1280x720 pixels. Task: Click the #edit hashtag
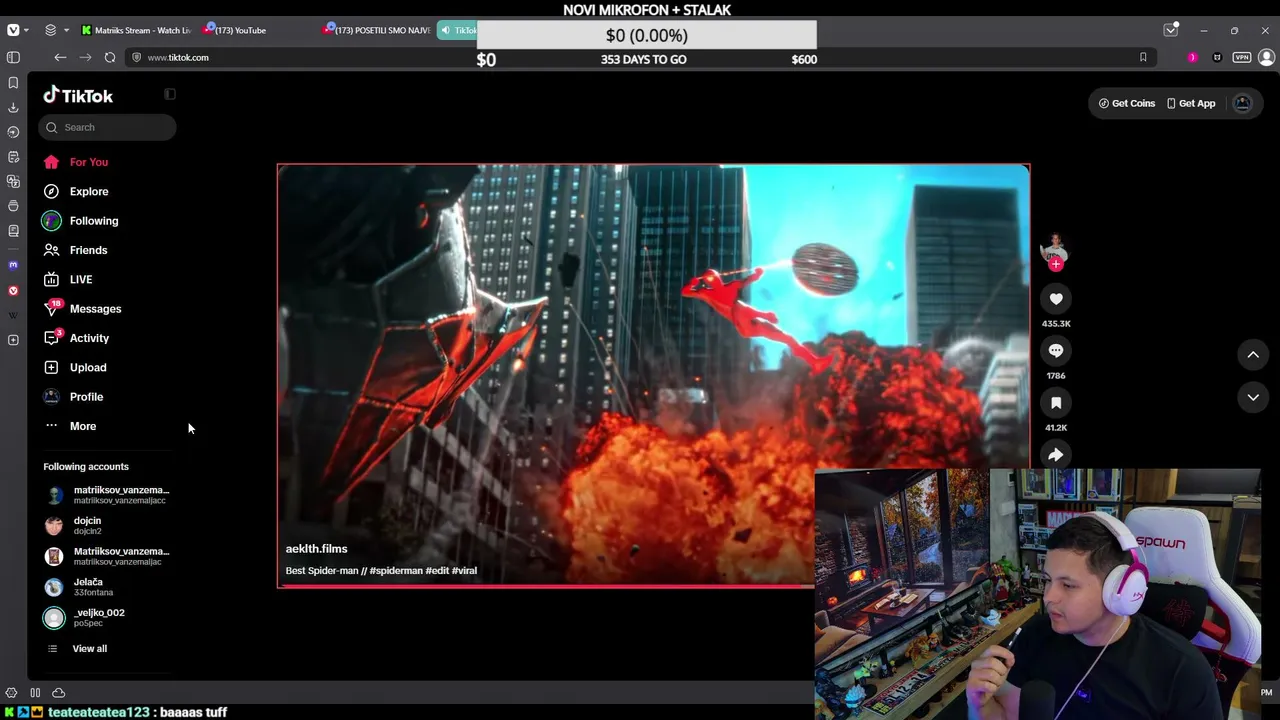tap(437, 571)
